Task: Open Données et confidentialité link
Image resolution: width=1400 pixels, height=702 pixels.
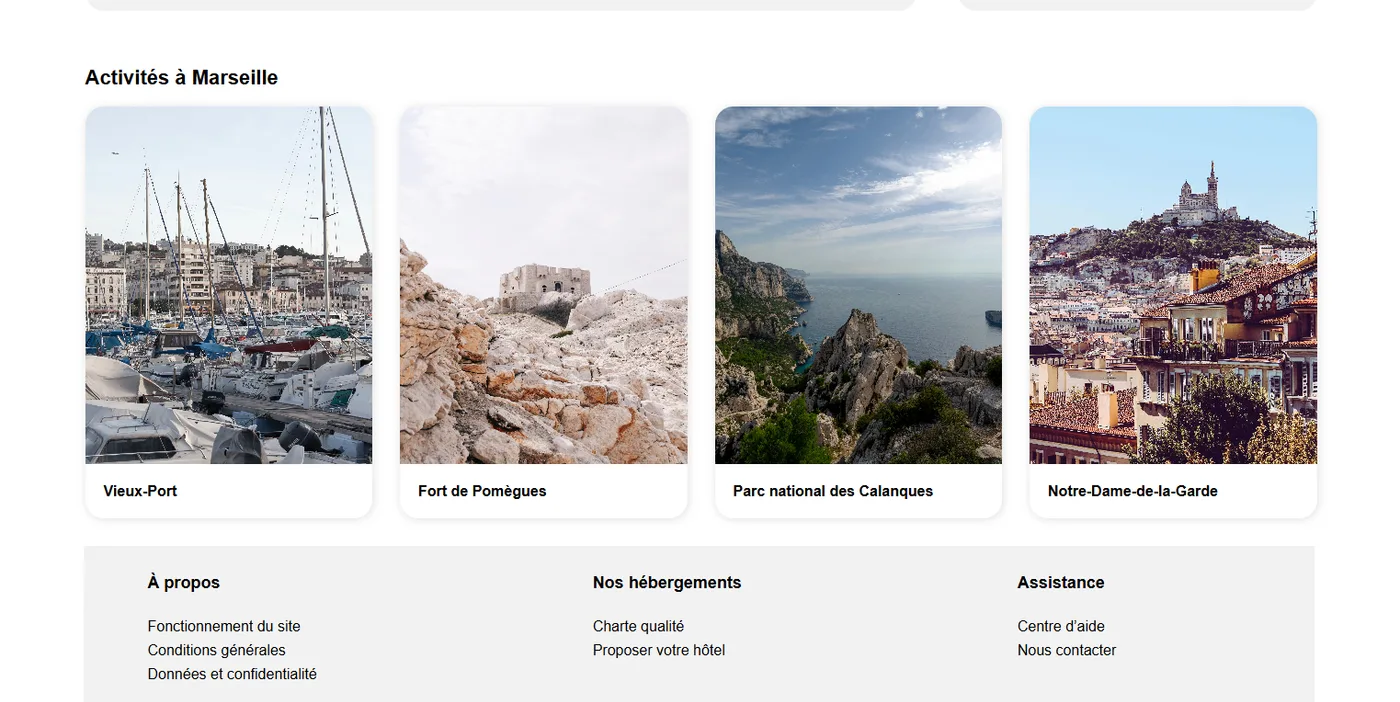Action: point(232,674)
